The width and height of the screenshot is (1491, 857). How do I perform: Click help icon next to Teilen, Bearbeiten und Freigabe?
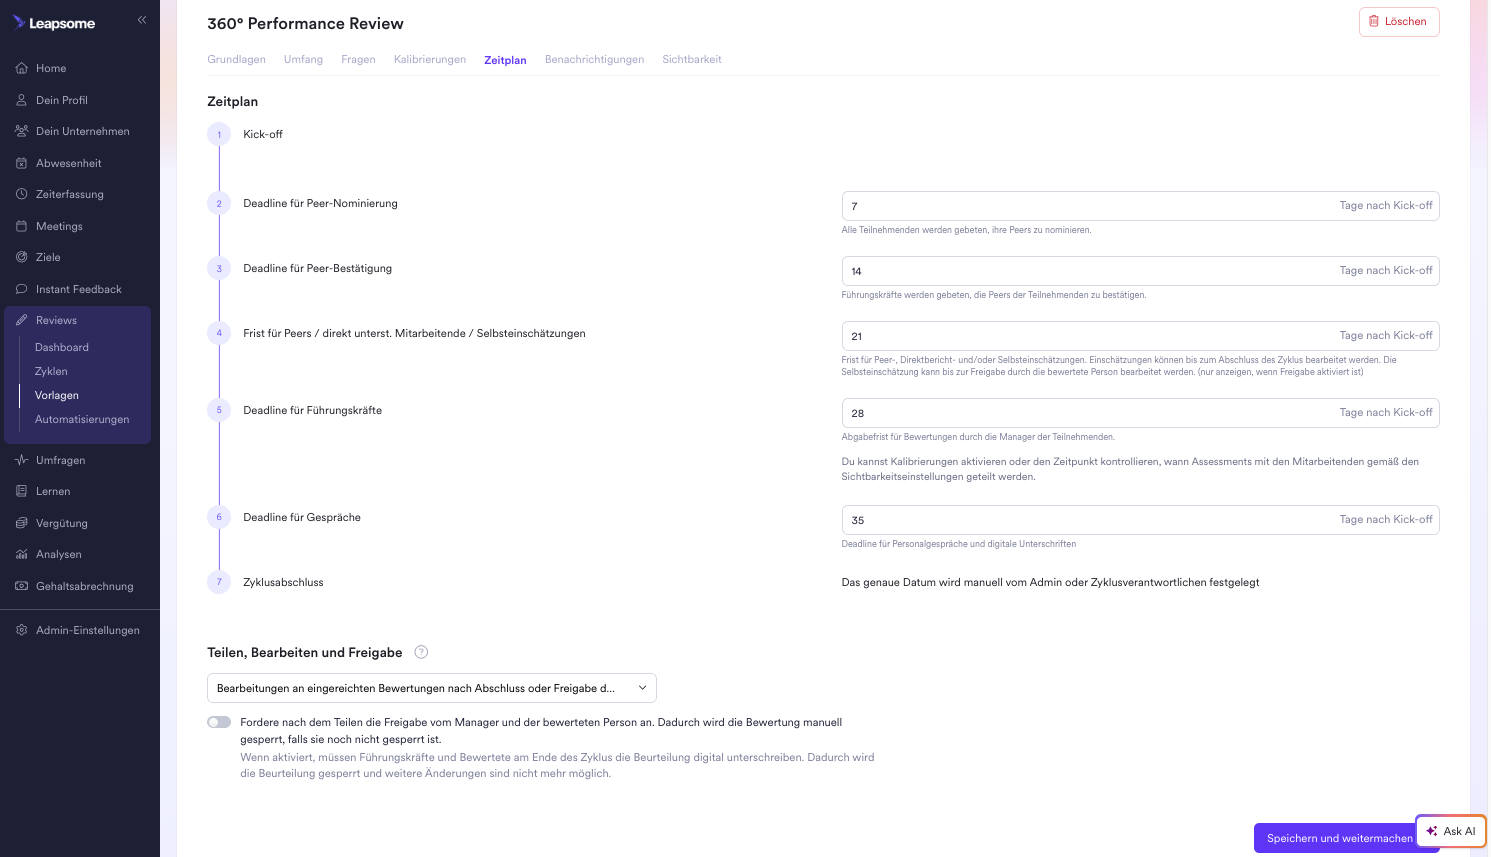click(421, 652)
